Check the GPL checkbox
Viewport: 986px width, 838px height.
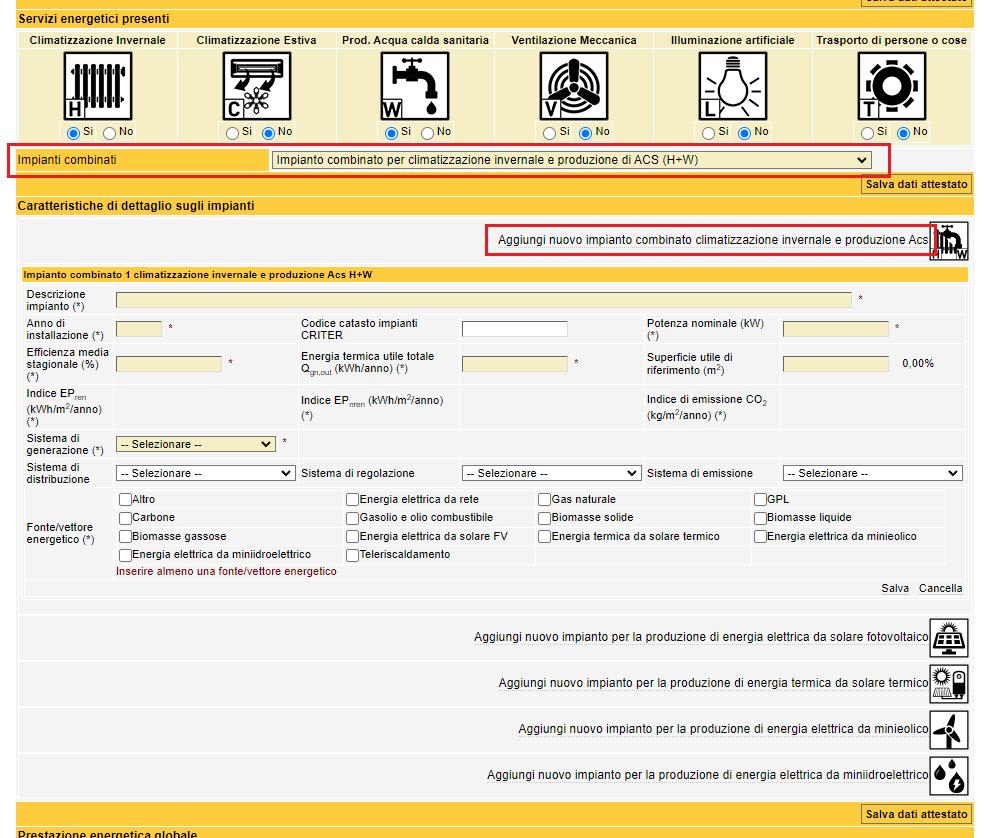pyautogui.click(x=760, y=500)
